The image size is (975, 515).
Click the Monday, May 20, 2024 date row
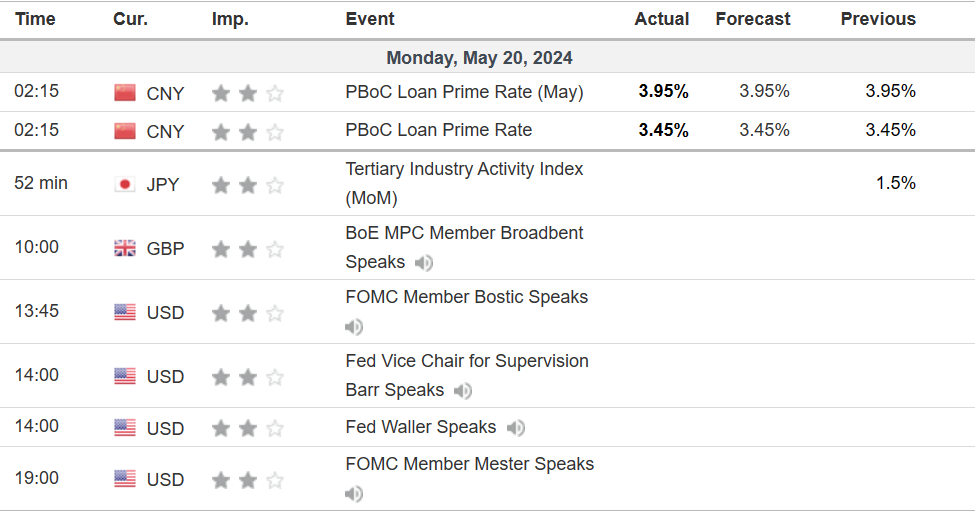pos(480,58)
